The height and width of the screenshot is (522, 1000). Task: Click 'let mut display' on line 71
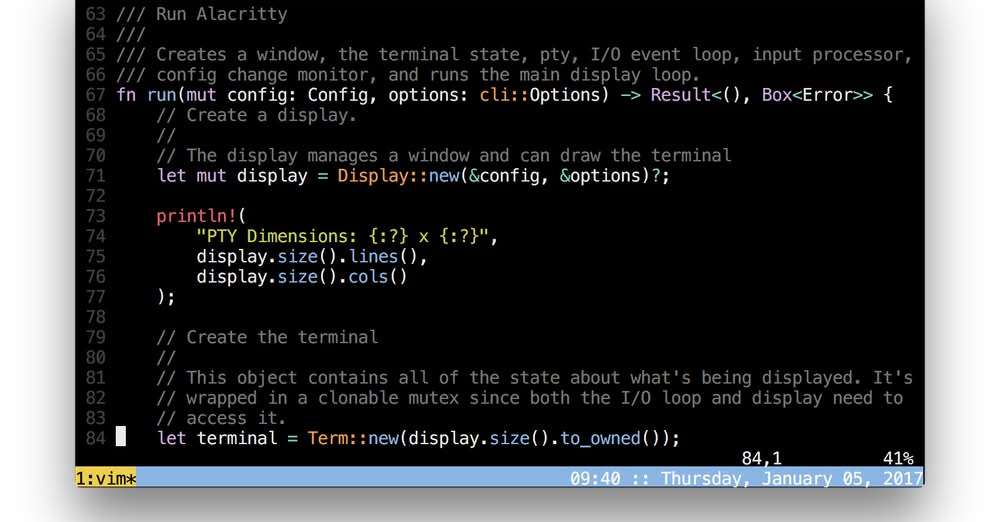pyautogui.click(x=232, y=175)
